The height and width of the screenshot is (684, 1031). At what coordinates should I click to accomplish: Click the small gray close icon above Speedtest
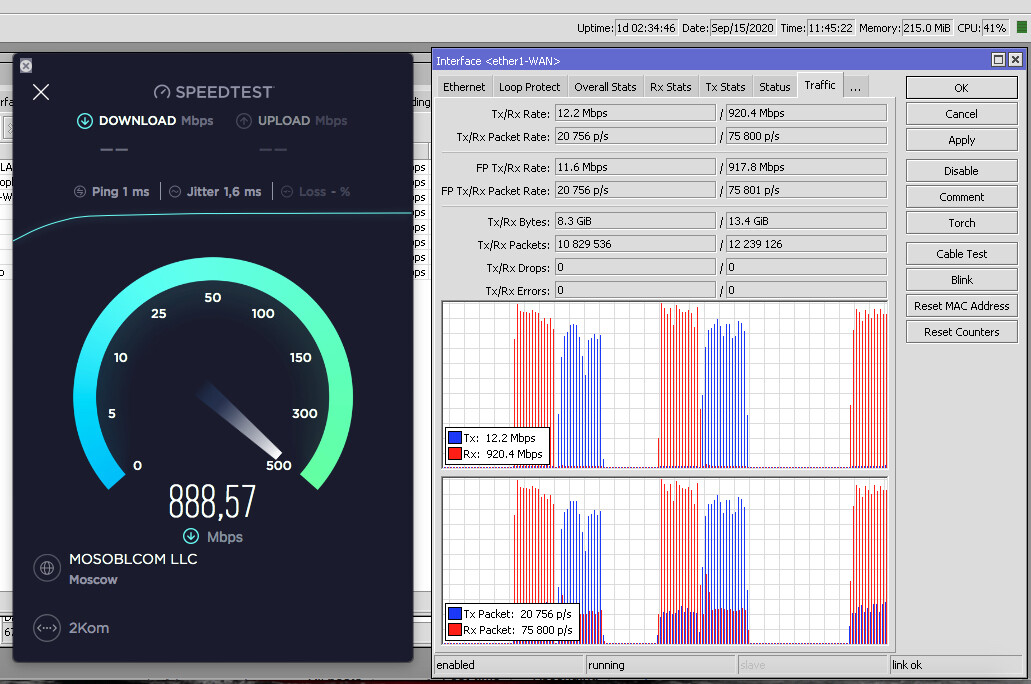click(26, 66)
